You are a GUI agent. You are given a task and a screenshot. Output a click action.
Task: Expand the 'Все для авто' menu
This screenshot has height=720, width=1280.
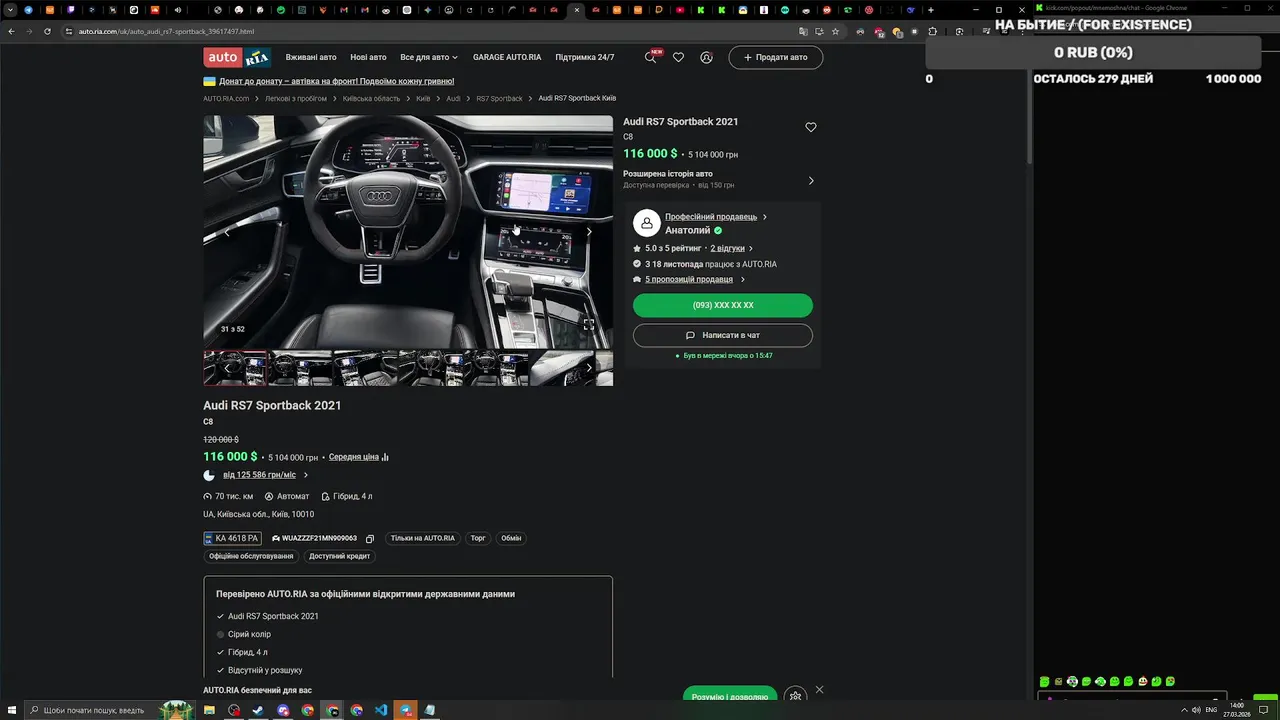point(429,57)
